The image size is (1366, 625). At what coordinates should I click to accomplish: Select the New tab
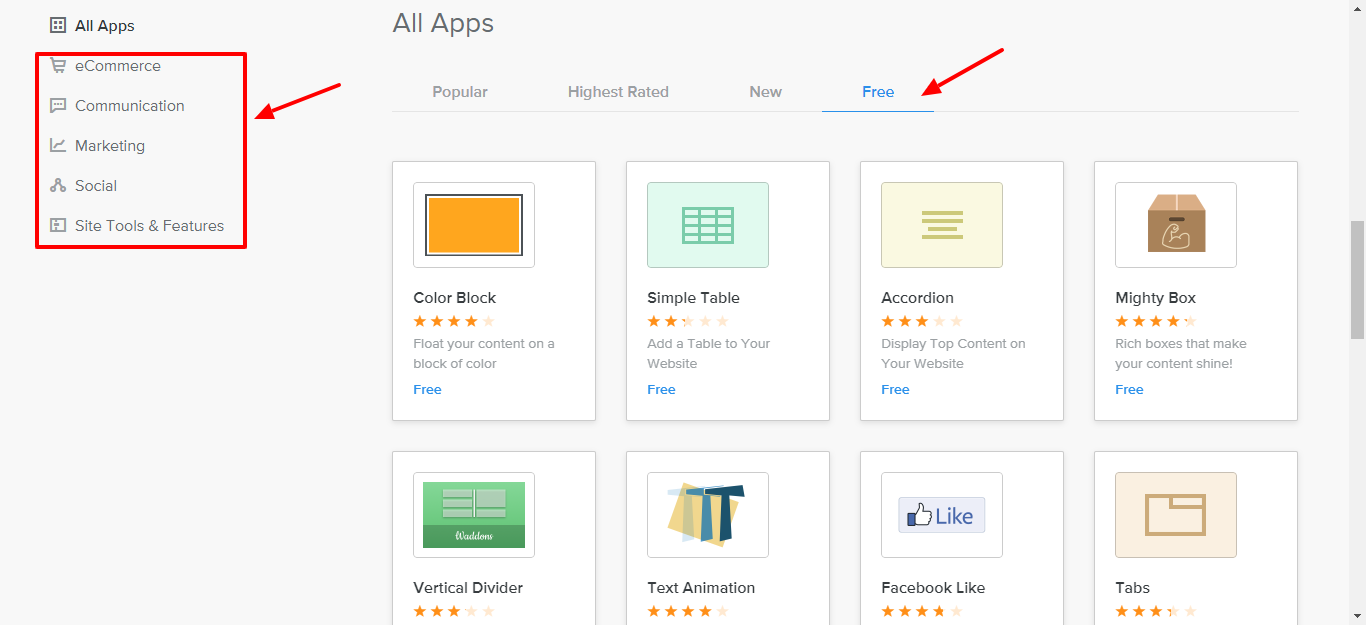(766, 92)
